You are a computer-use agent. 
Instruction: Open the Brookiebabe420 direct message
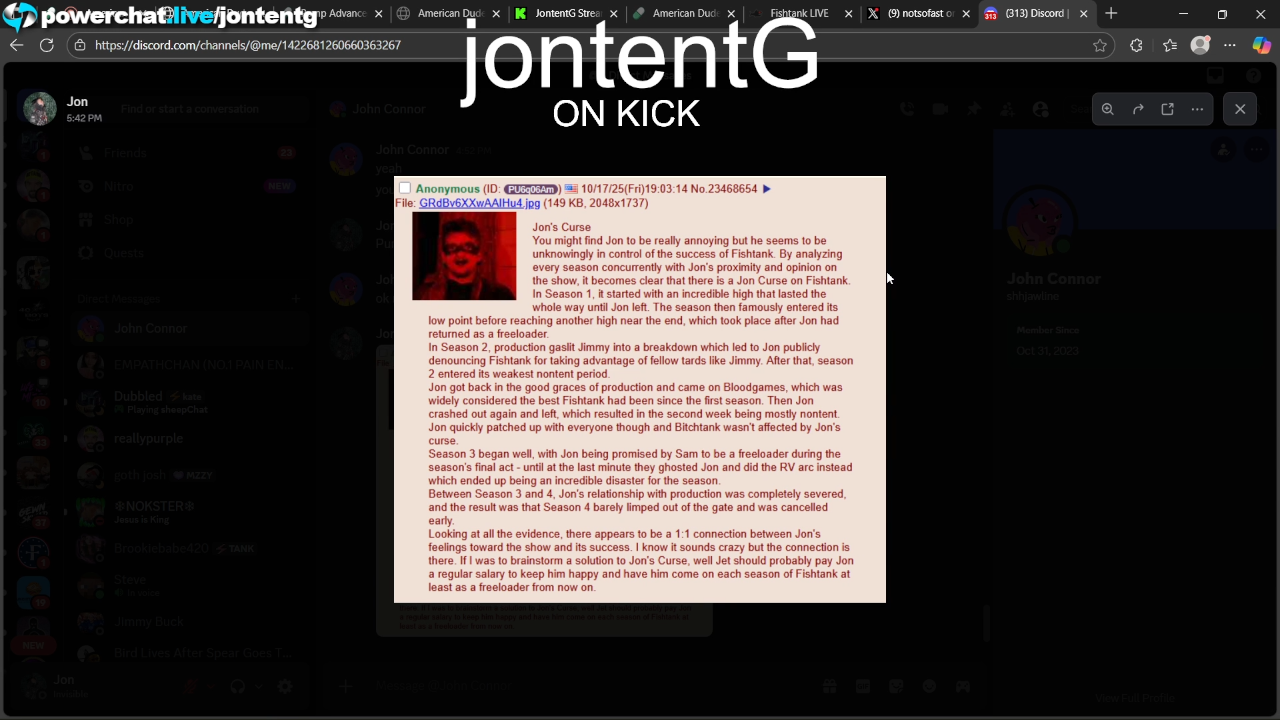pyautogui.click(x=189, y=548)
